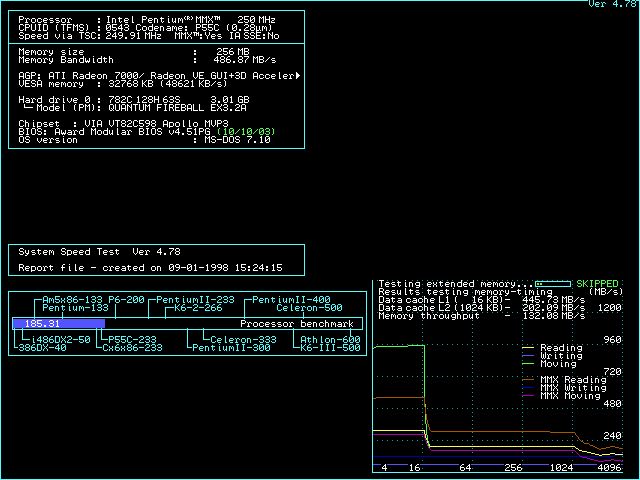This screenshot has width=640, height=480.
Task: Click the MMX Reading legend line
Action: (530, 380)
